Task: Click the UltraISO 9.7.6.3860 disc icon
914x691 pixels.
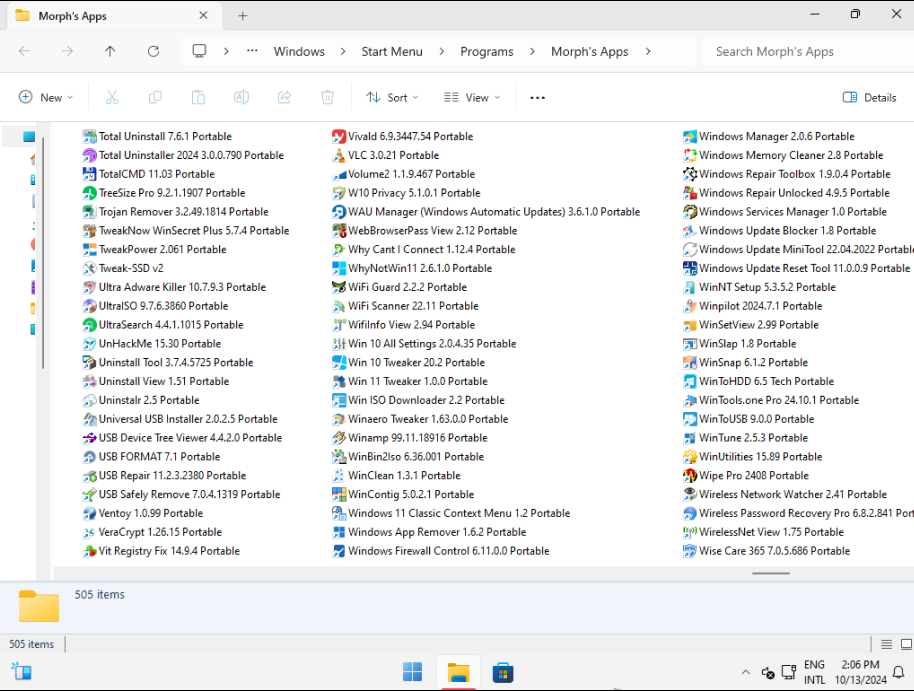Action: 89,306
